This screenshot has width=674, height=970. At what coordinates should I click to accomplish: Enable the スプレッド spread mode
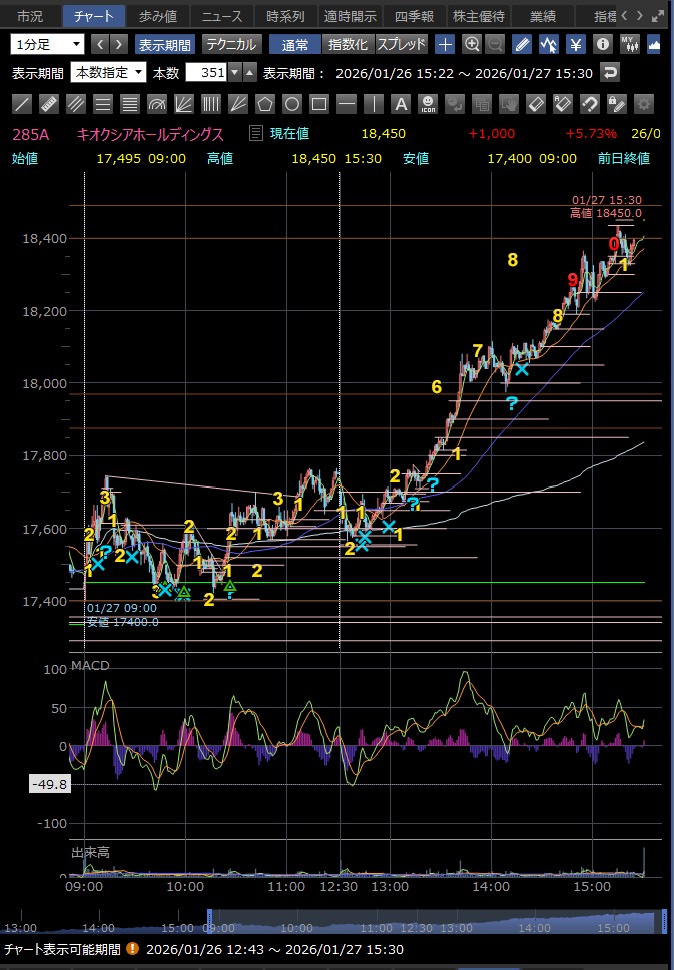pos(402,44)
